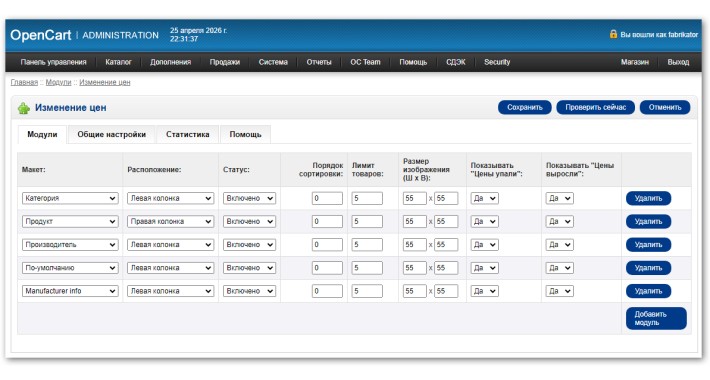Follow the Главная breadcrumb link
Screen dimensions: 710x380
point(24,82)
